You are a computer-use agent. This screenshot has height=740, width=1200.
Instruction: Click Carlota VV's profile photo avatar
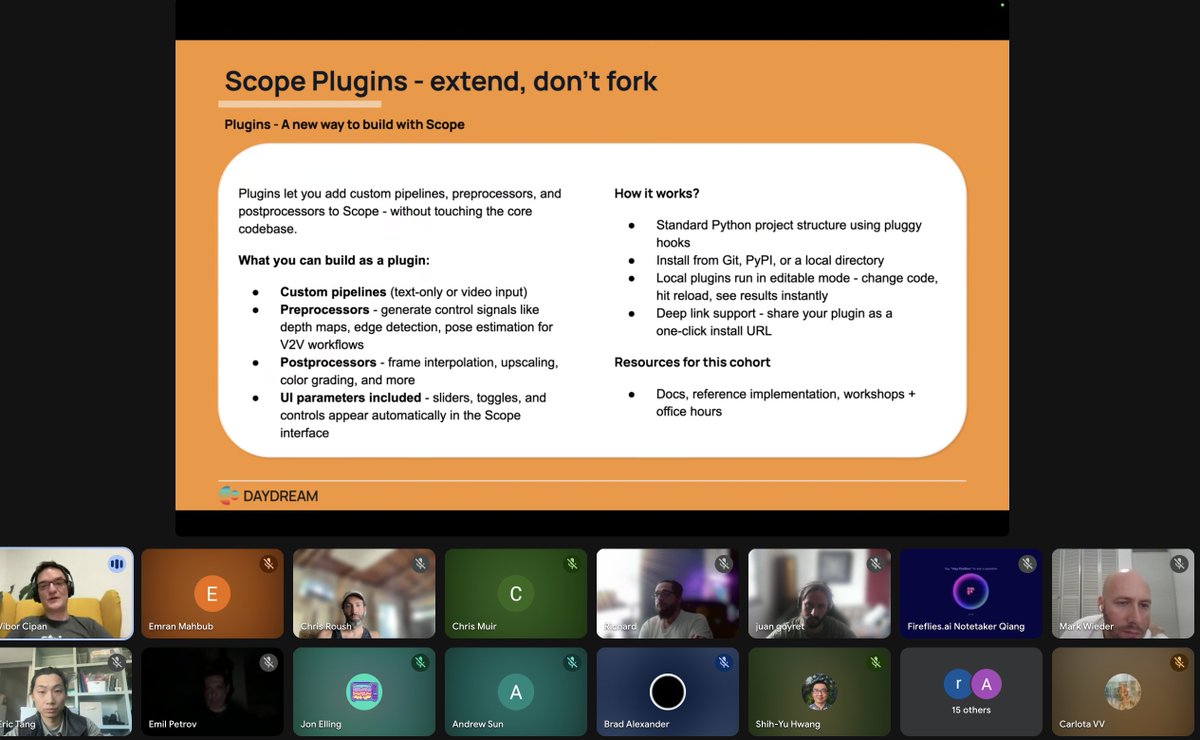pyautogui.click(x=1123, y=692)
